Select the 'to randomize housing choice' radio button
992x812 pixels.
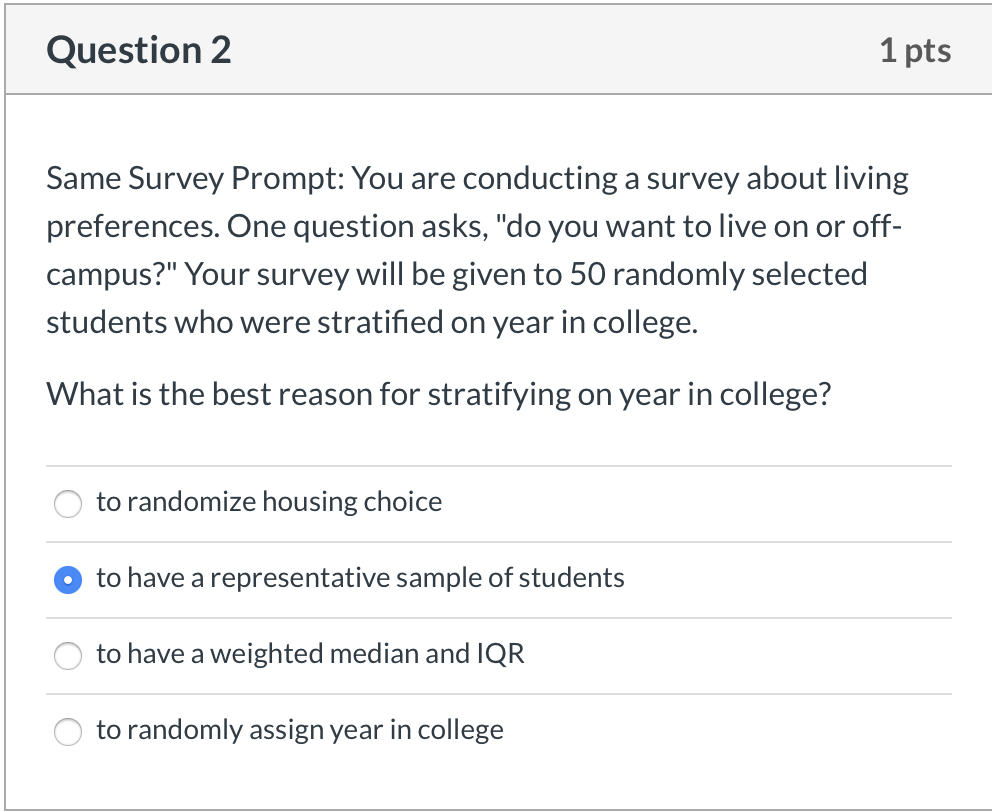pyautogui.click(x=67, y=504)
